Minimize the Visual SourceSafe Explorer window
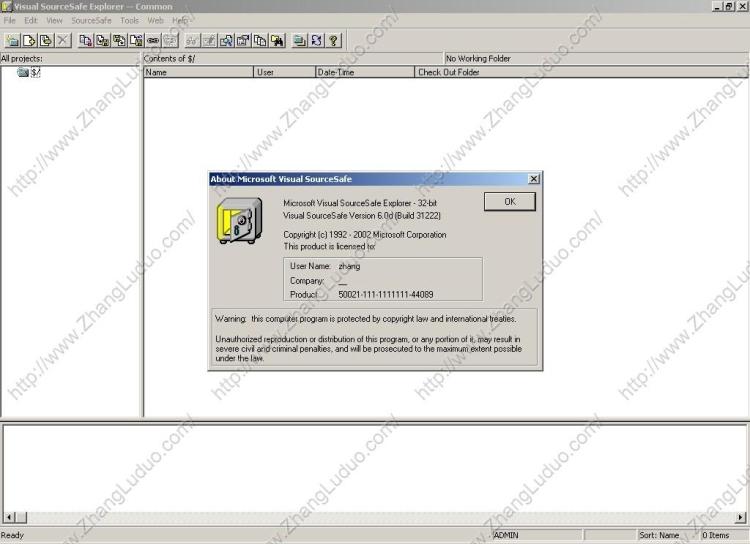The image size is (750, 544). click(717, 6)
